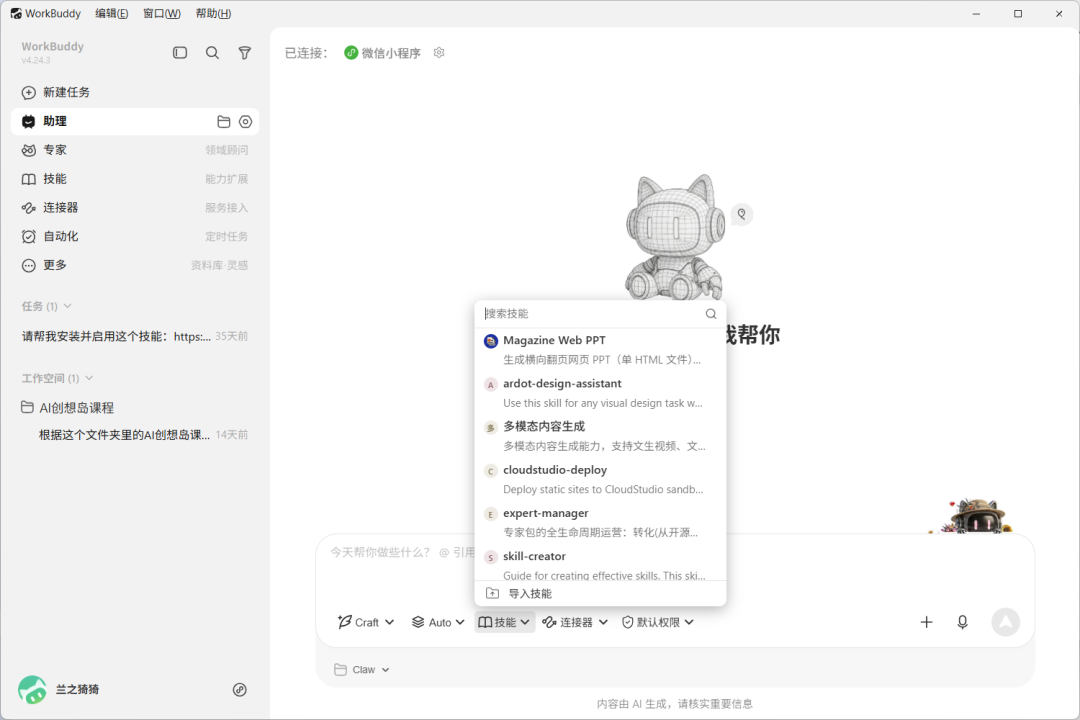Start voice input with microphone icon
The height and width of the screenshot is (720, 1080).
click(x=962, y=622)
